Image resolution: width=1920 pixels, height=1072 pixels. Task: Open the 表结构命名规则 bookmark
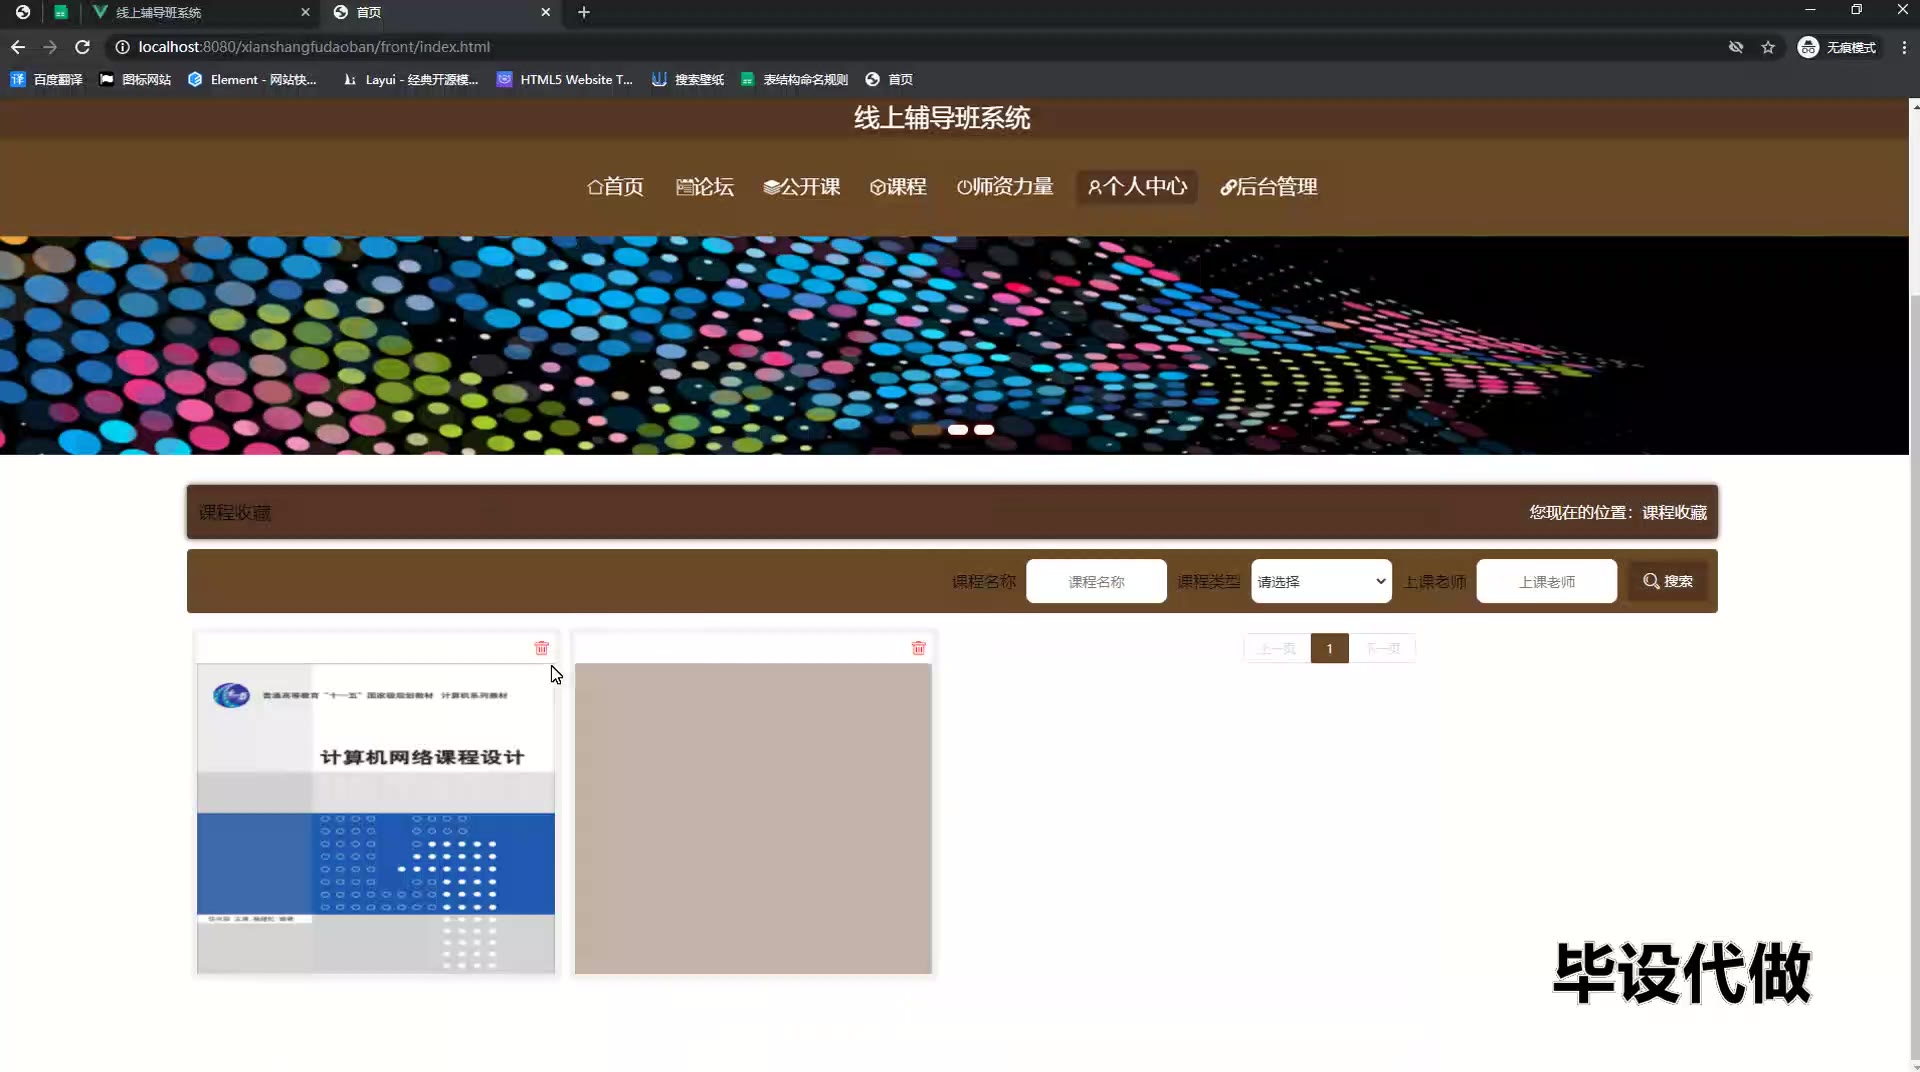click(794, 80)
